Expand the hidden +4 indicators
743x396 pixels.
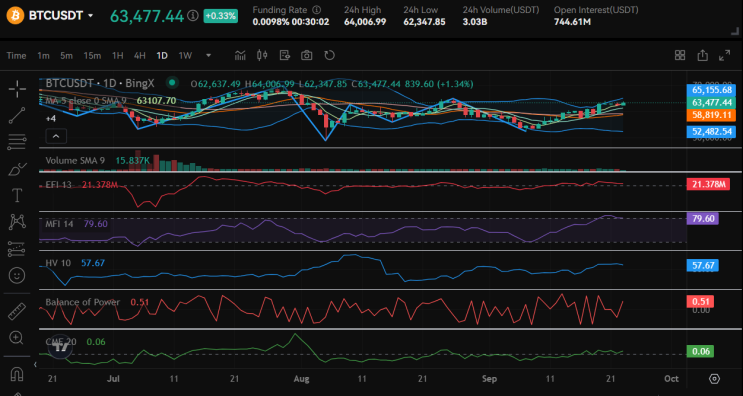click(51, 118)
